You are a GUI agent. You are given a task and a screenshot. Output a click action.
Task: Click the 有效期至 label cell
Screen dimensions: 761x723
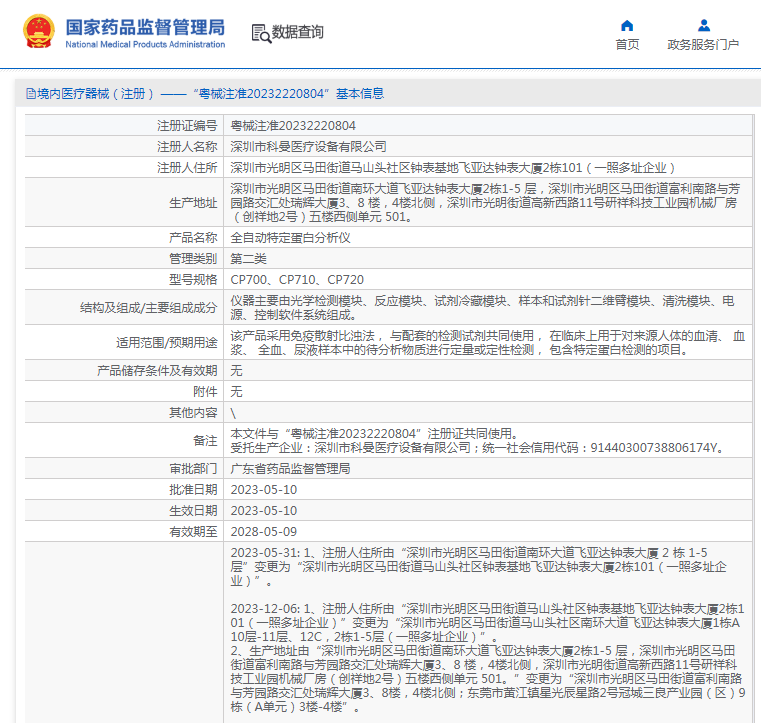(124, 532)
